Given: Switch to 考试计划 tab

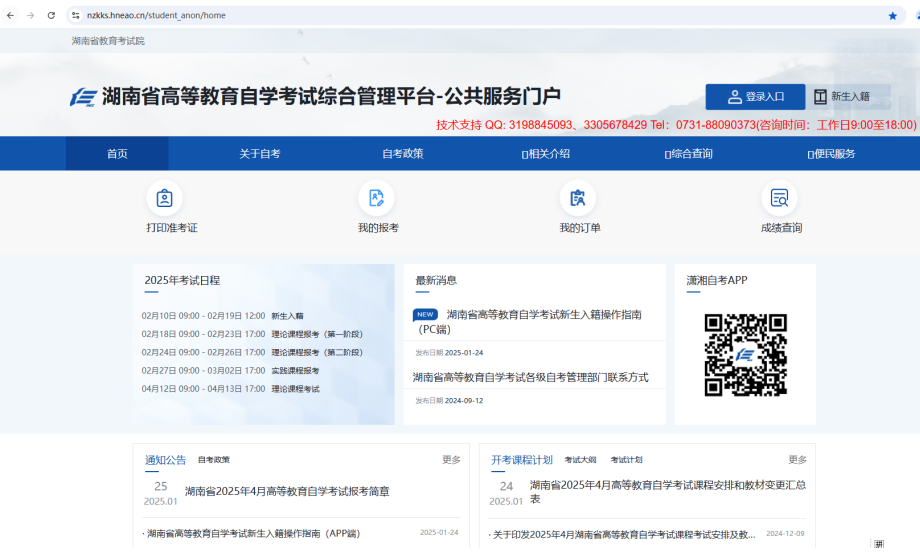Looking at the screenshot, I should coord(626,460).
